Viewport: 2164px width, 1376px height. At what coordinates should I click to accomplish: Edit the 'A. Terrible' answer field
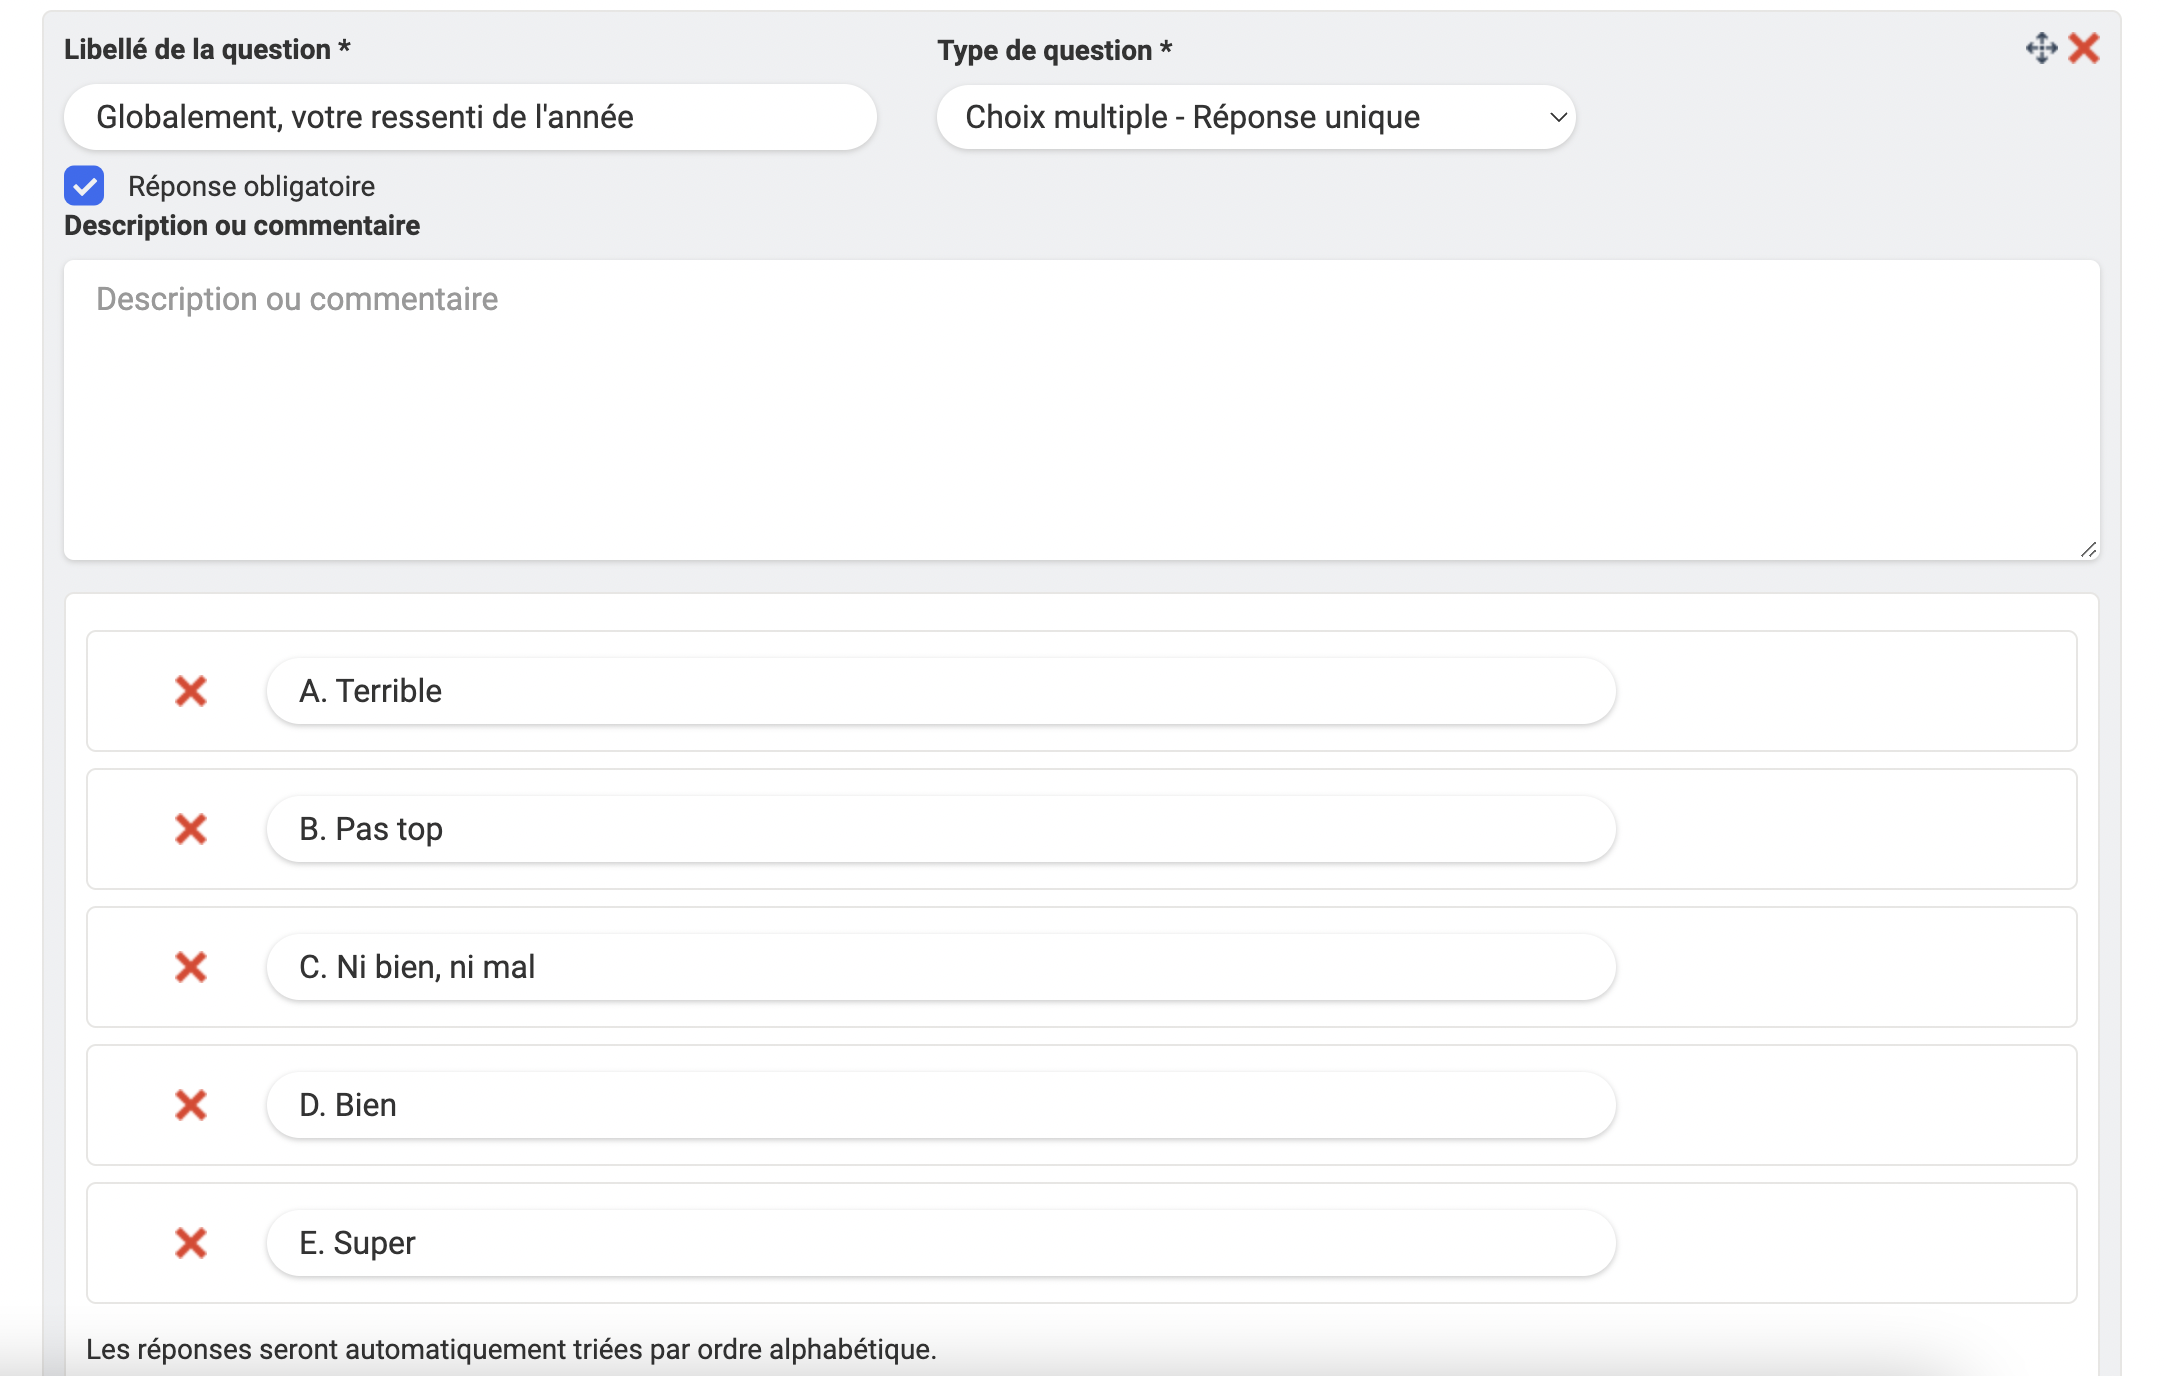[x=940, y=691]
